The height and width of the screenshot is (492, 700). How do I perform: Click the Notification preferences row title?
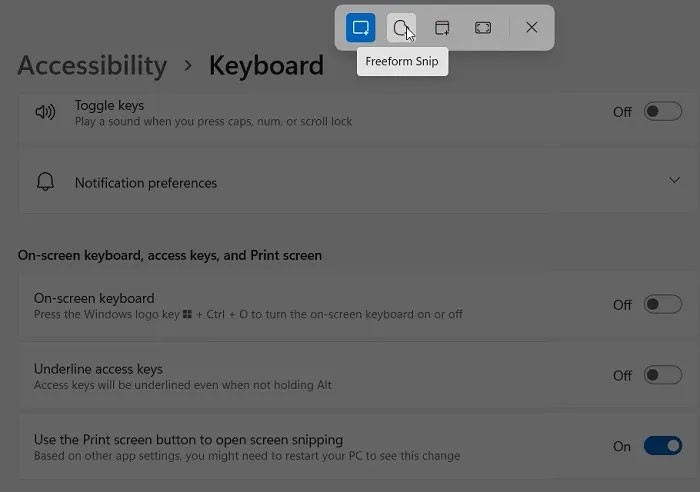146,183
